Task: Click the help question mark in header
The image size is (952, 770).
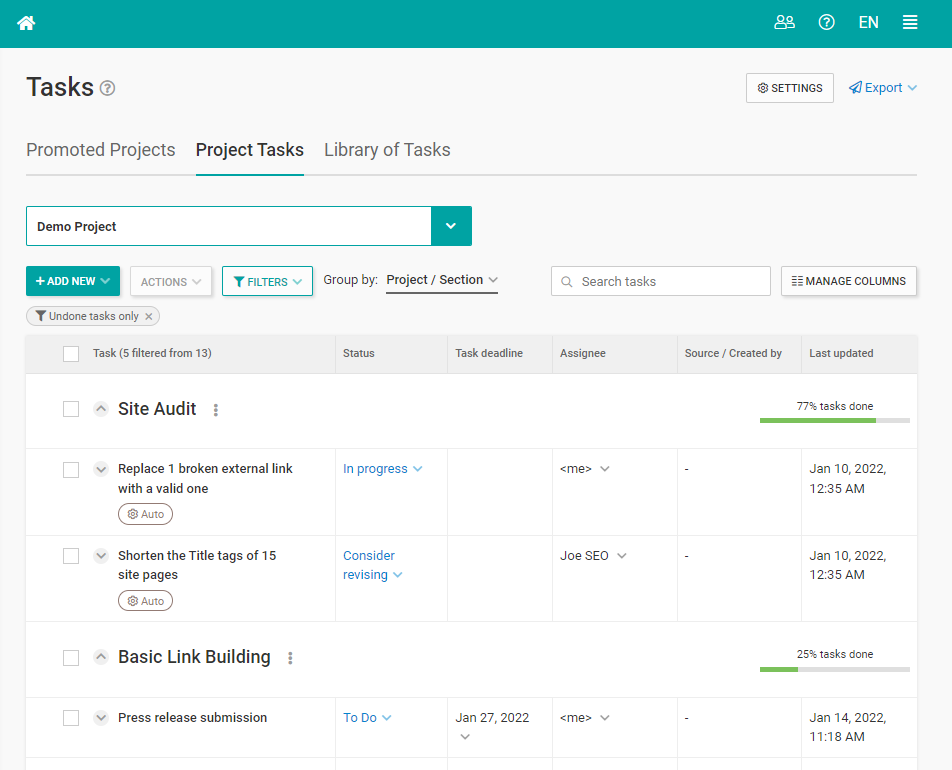Action: point(826,22)
